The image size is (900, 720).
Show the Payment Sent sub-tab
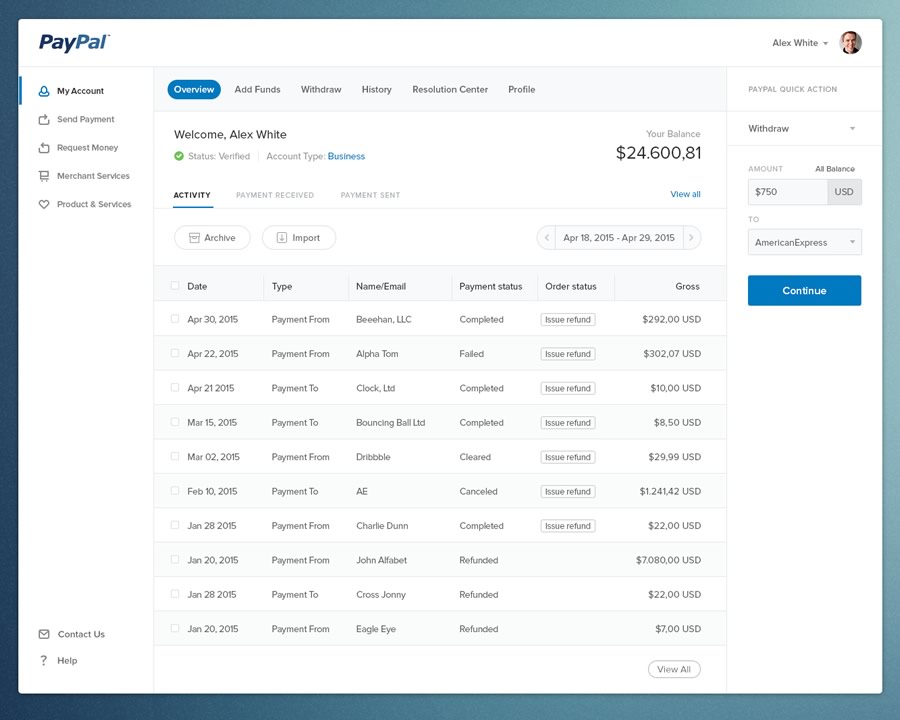tap(370, 195)
